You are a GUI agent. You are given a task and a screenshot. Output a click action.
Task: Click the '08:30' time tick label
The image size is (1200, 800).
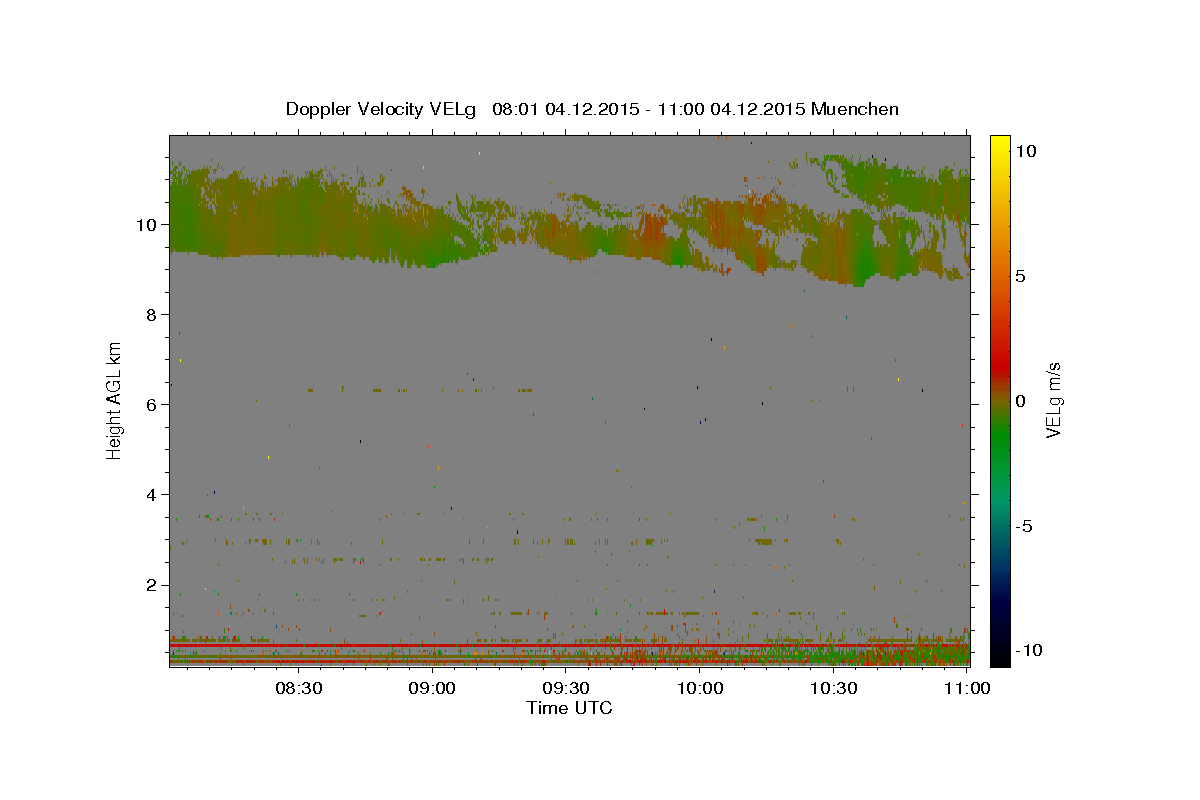[298, 688]
